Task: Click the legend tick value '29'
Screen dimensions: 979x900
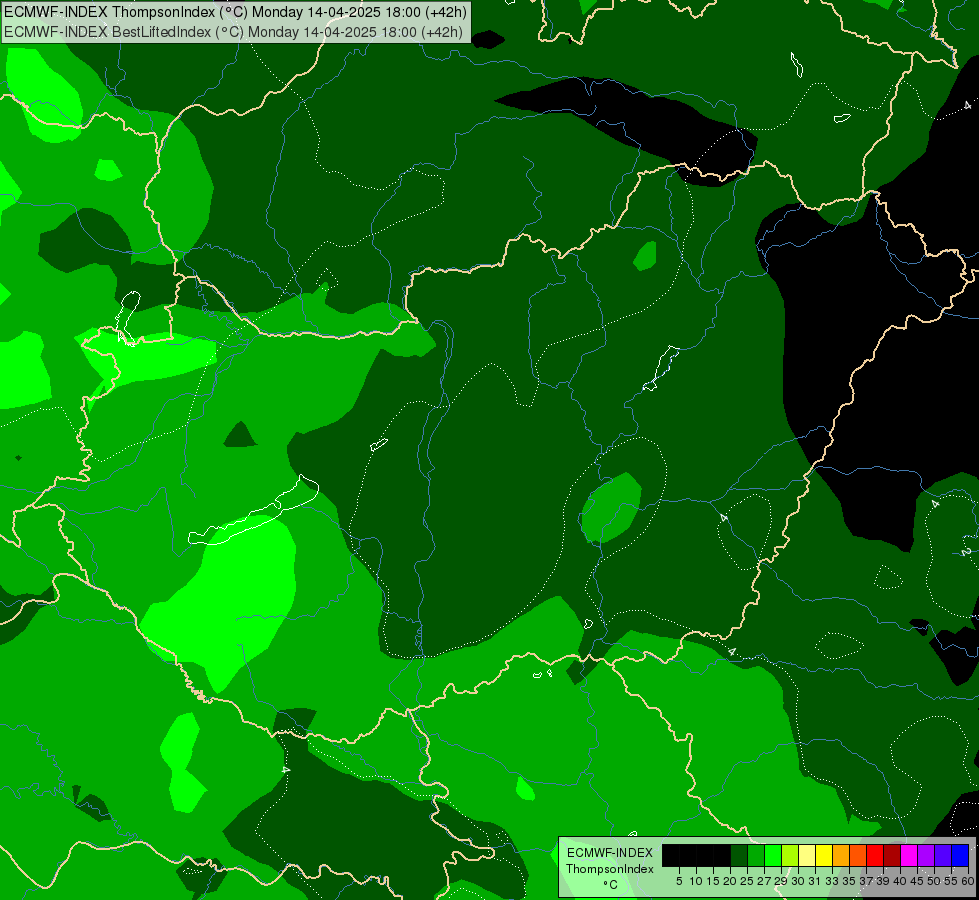Action: point(781,881)
